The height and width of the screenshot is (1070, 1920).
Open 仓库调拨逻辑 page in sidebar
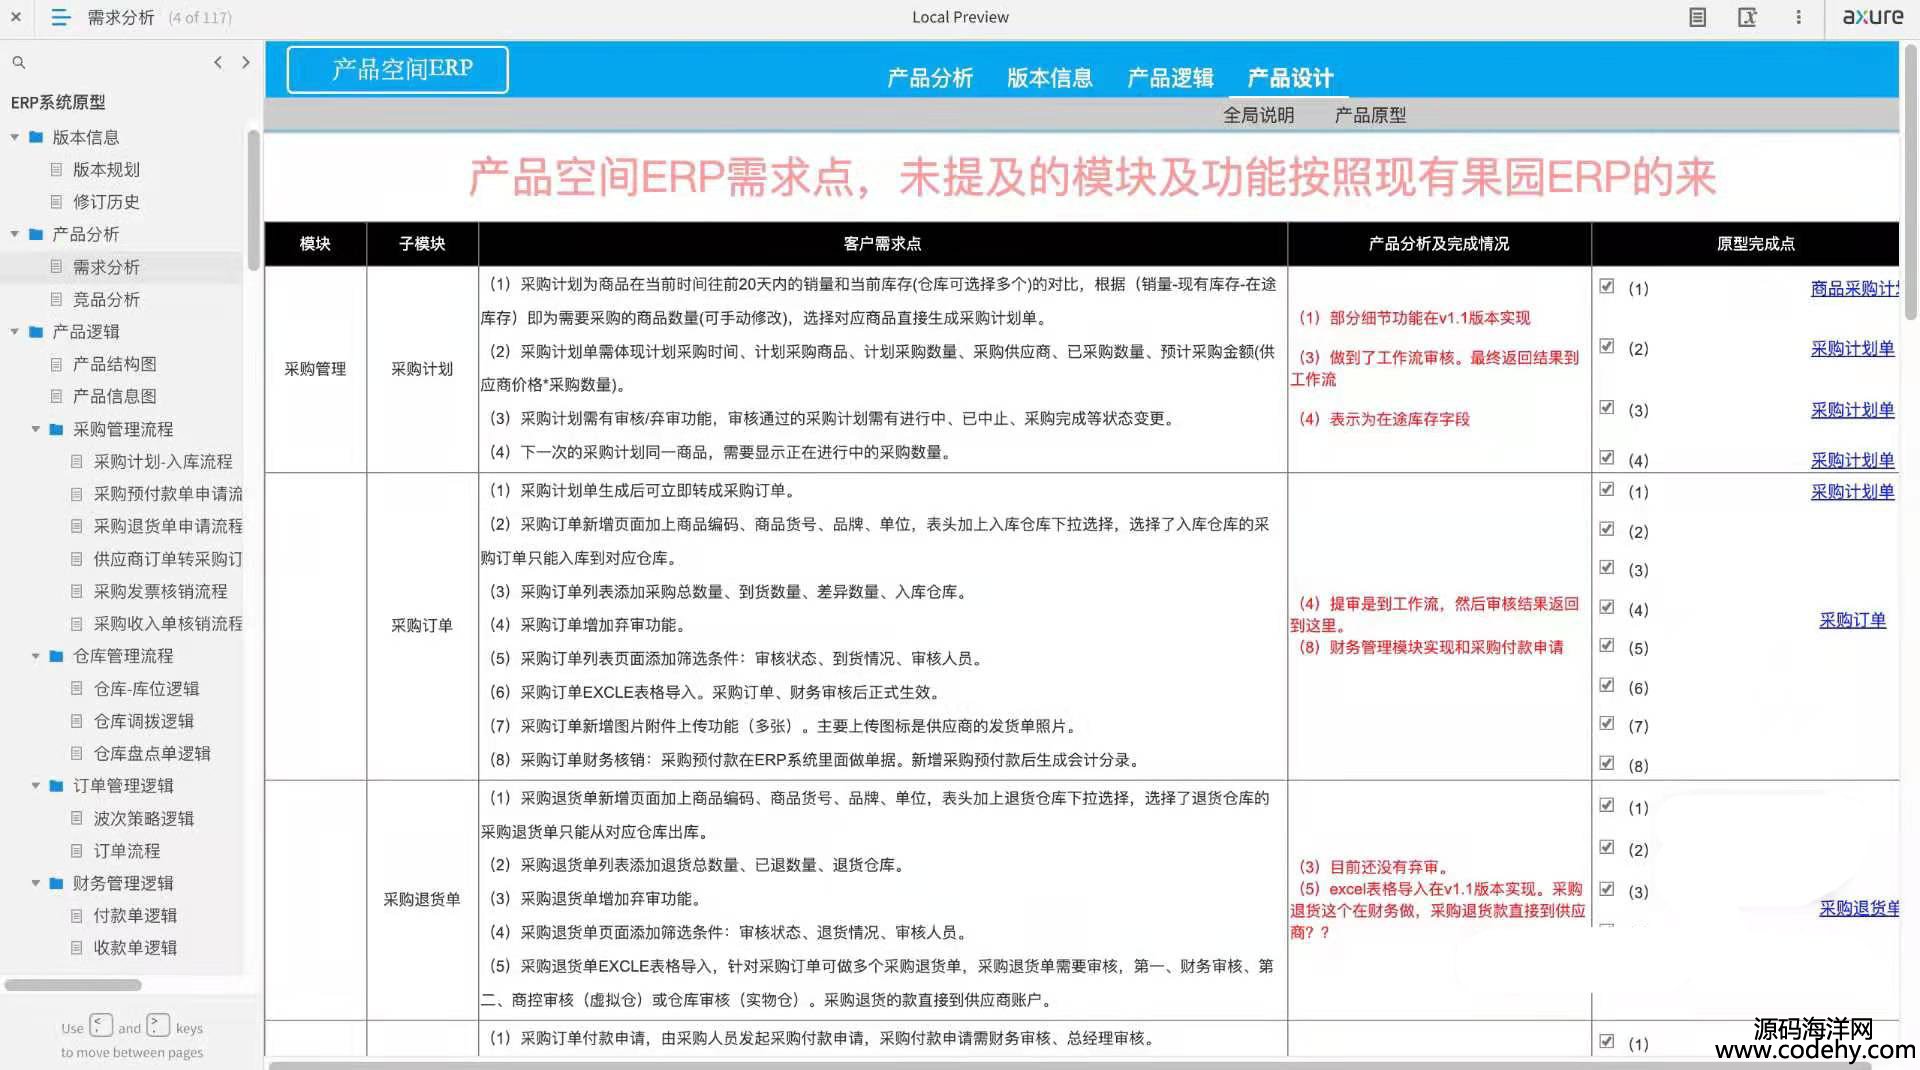click(x=144, y=721)
